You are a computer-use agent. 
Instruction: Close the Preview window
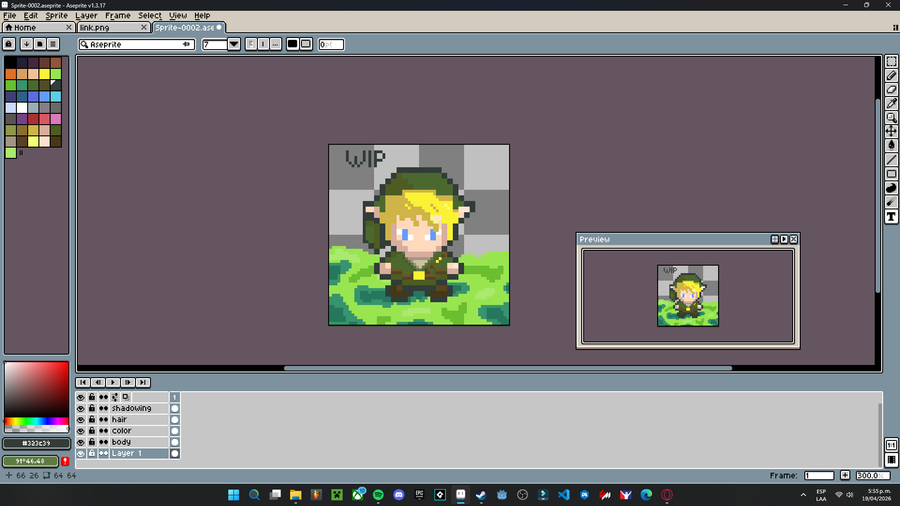point(794,239)
